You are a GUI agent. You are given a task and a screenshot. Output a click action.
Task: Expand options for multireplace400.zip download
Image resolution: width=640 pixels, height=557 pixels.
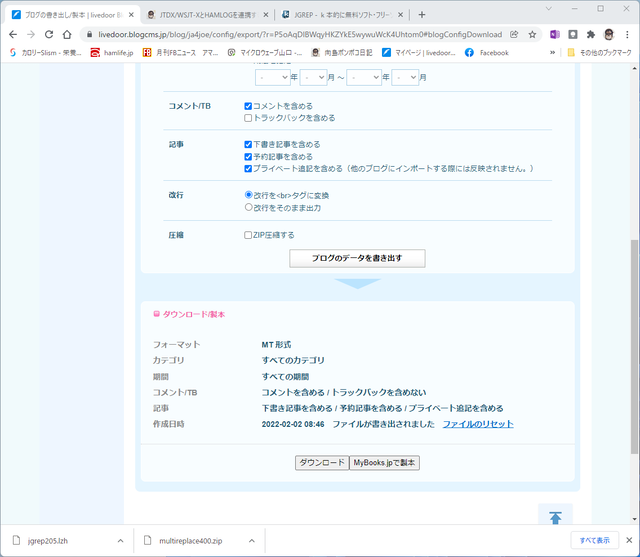point(252,541)
